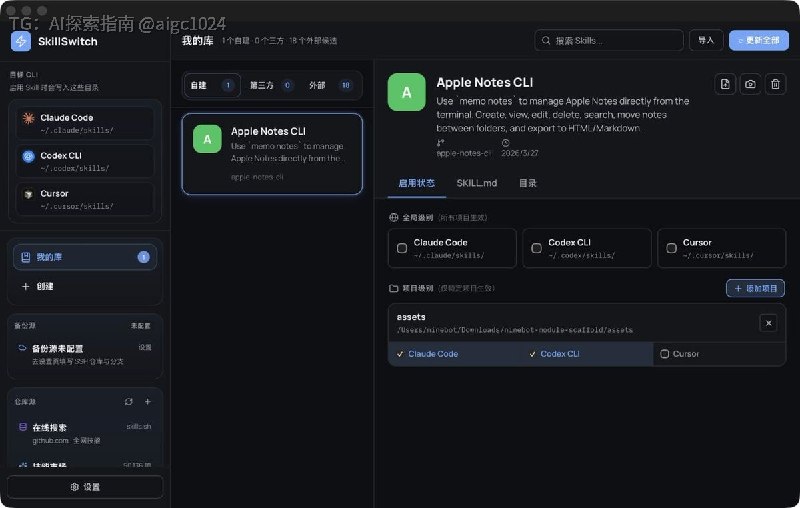Image resolution: width=800 pixels, height=508 pixels.
Task: Select the Codex CLI blue icon in sidebar
Action: [x=29, y=157]
